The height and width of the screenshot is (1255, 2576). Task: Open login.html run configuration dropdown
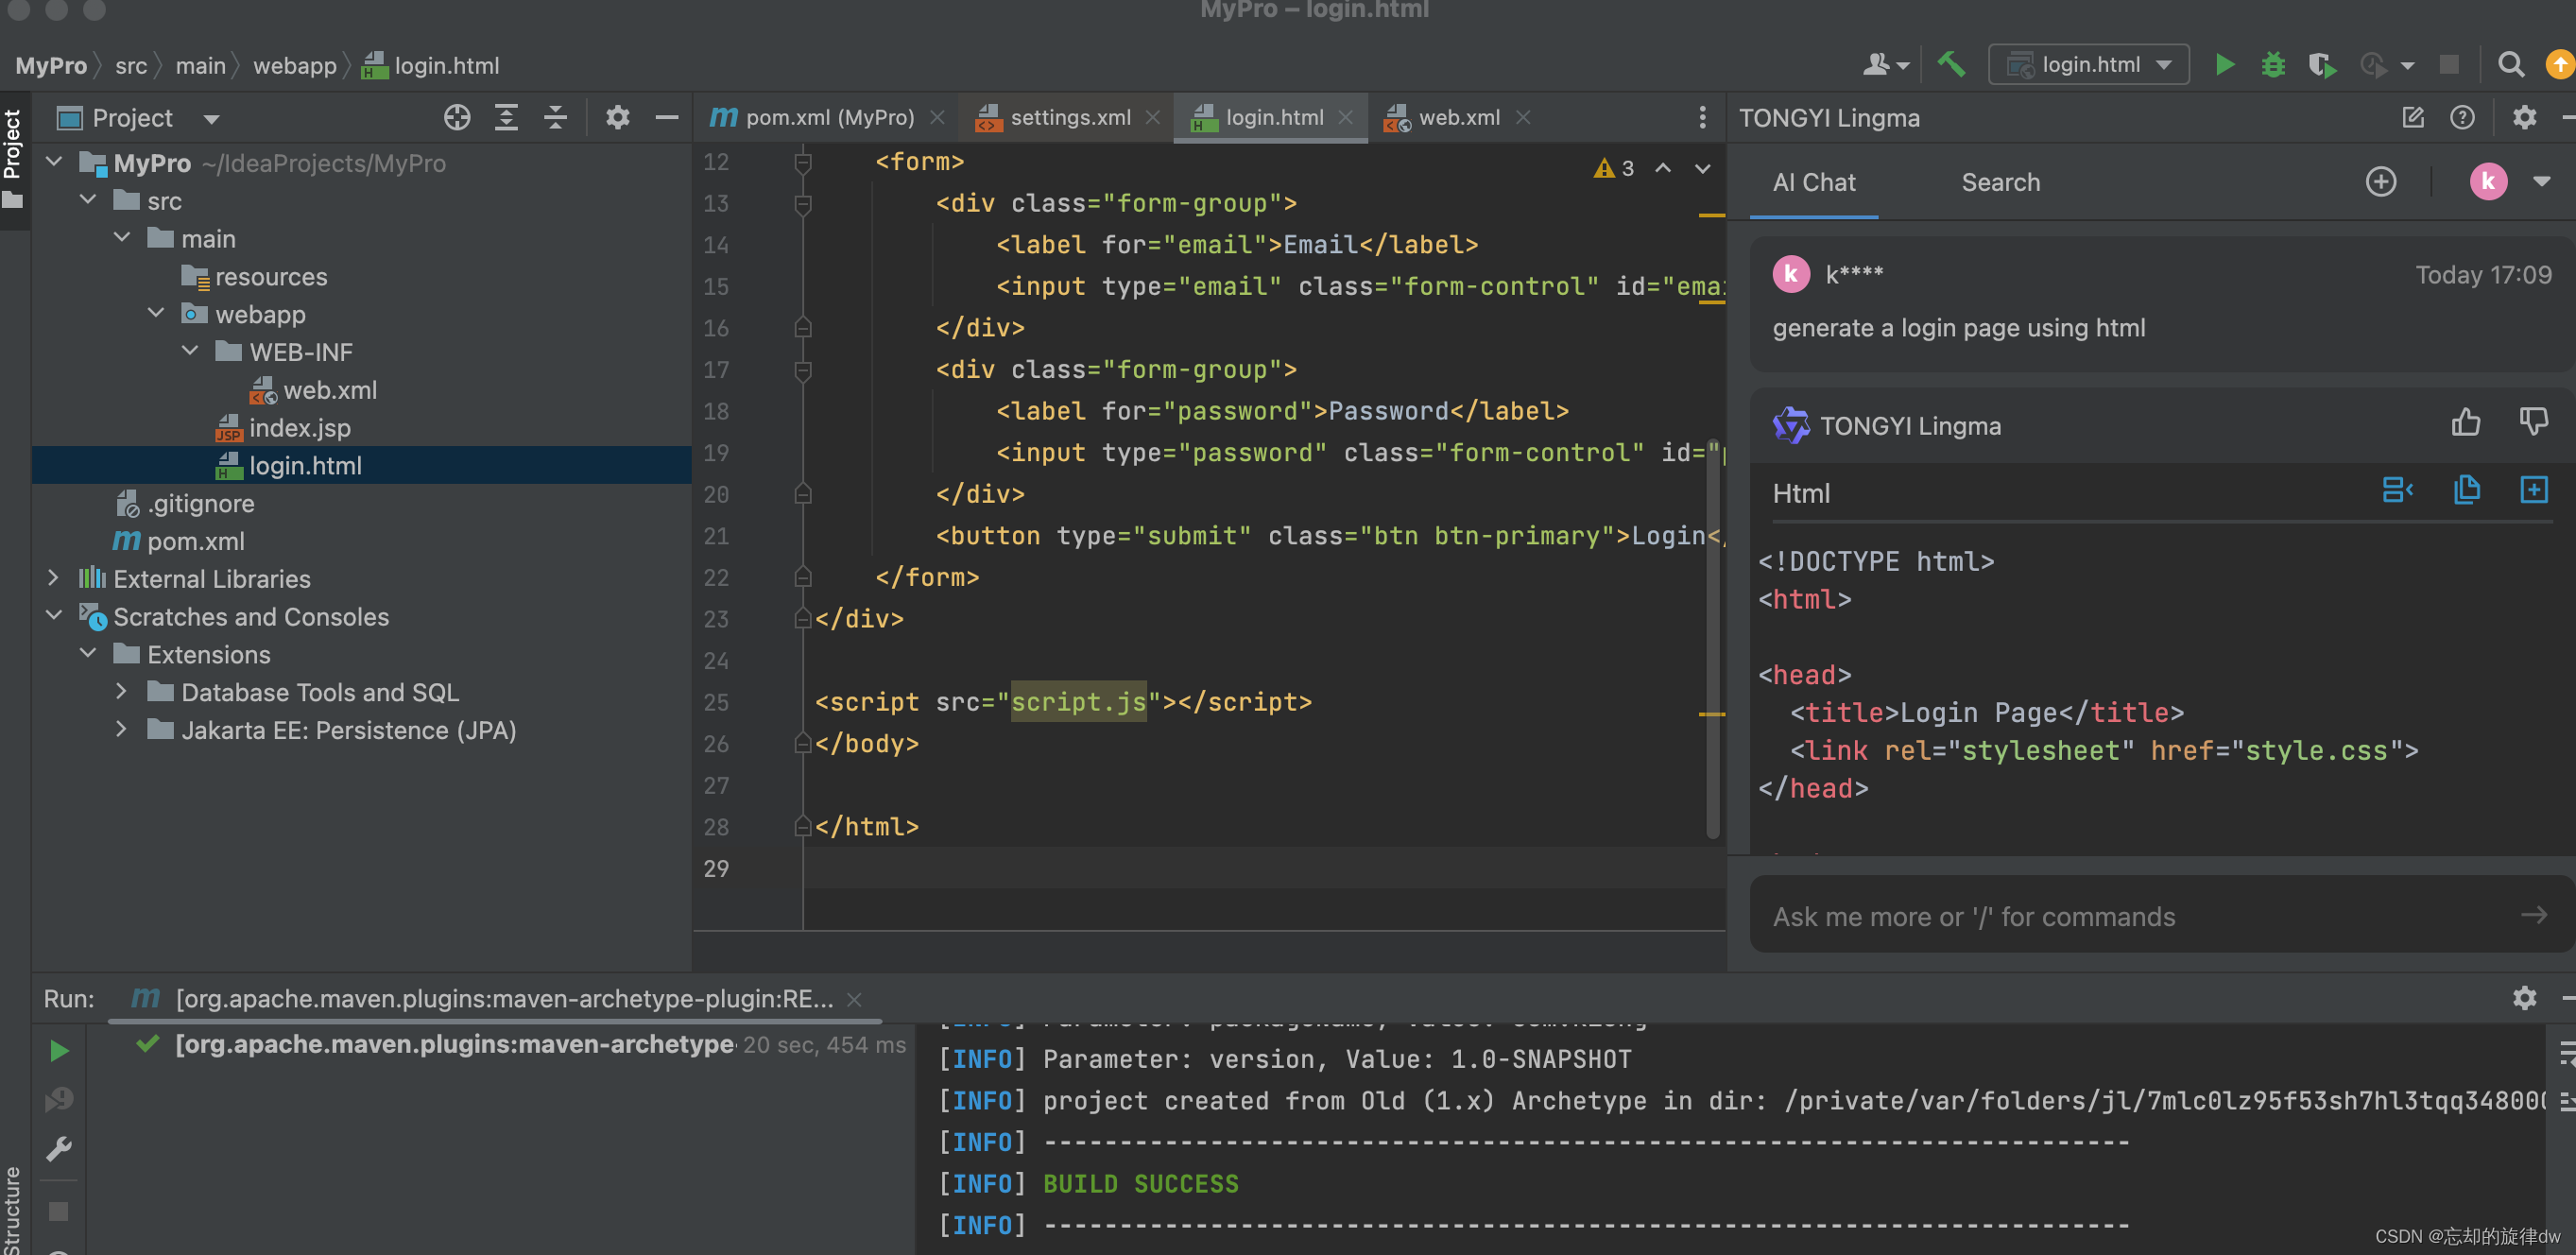[x=2088, y=65]
